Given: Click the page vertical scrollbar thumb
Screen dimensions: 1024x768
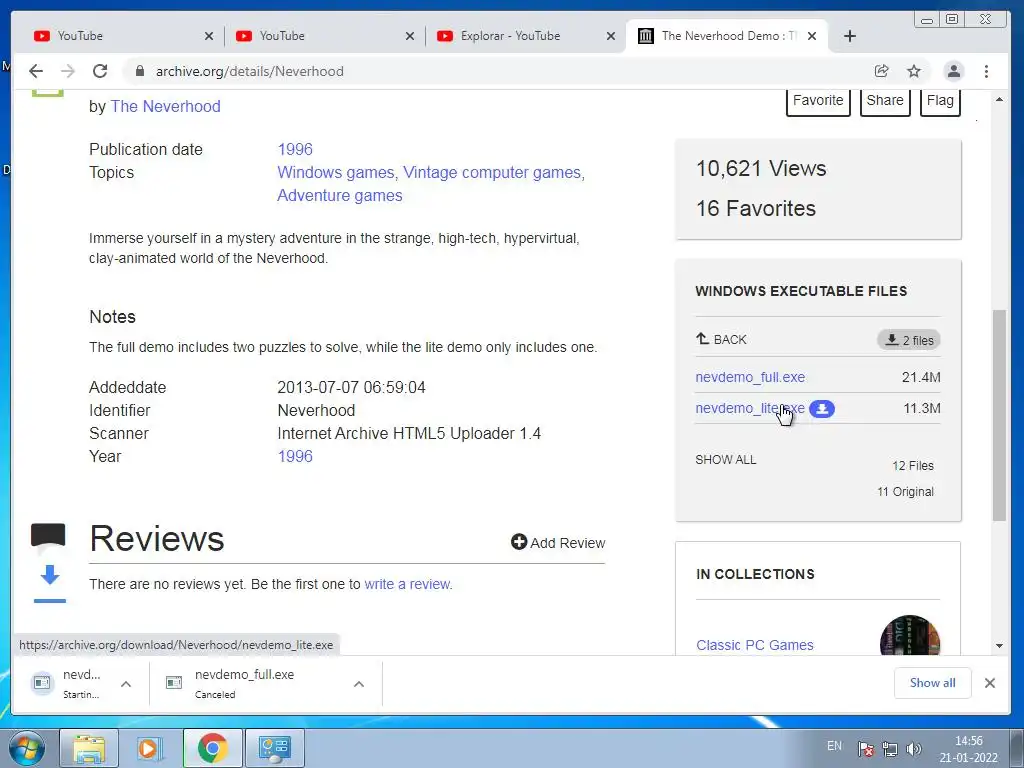Looking at the screenshot, I should click(x=999, y=415).
